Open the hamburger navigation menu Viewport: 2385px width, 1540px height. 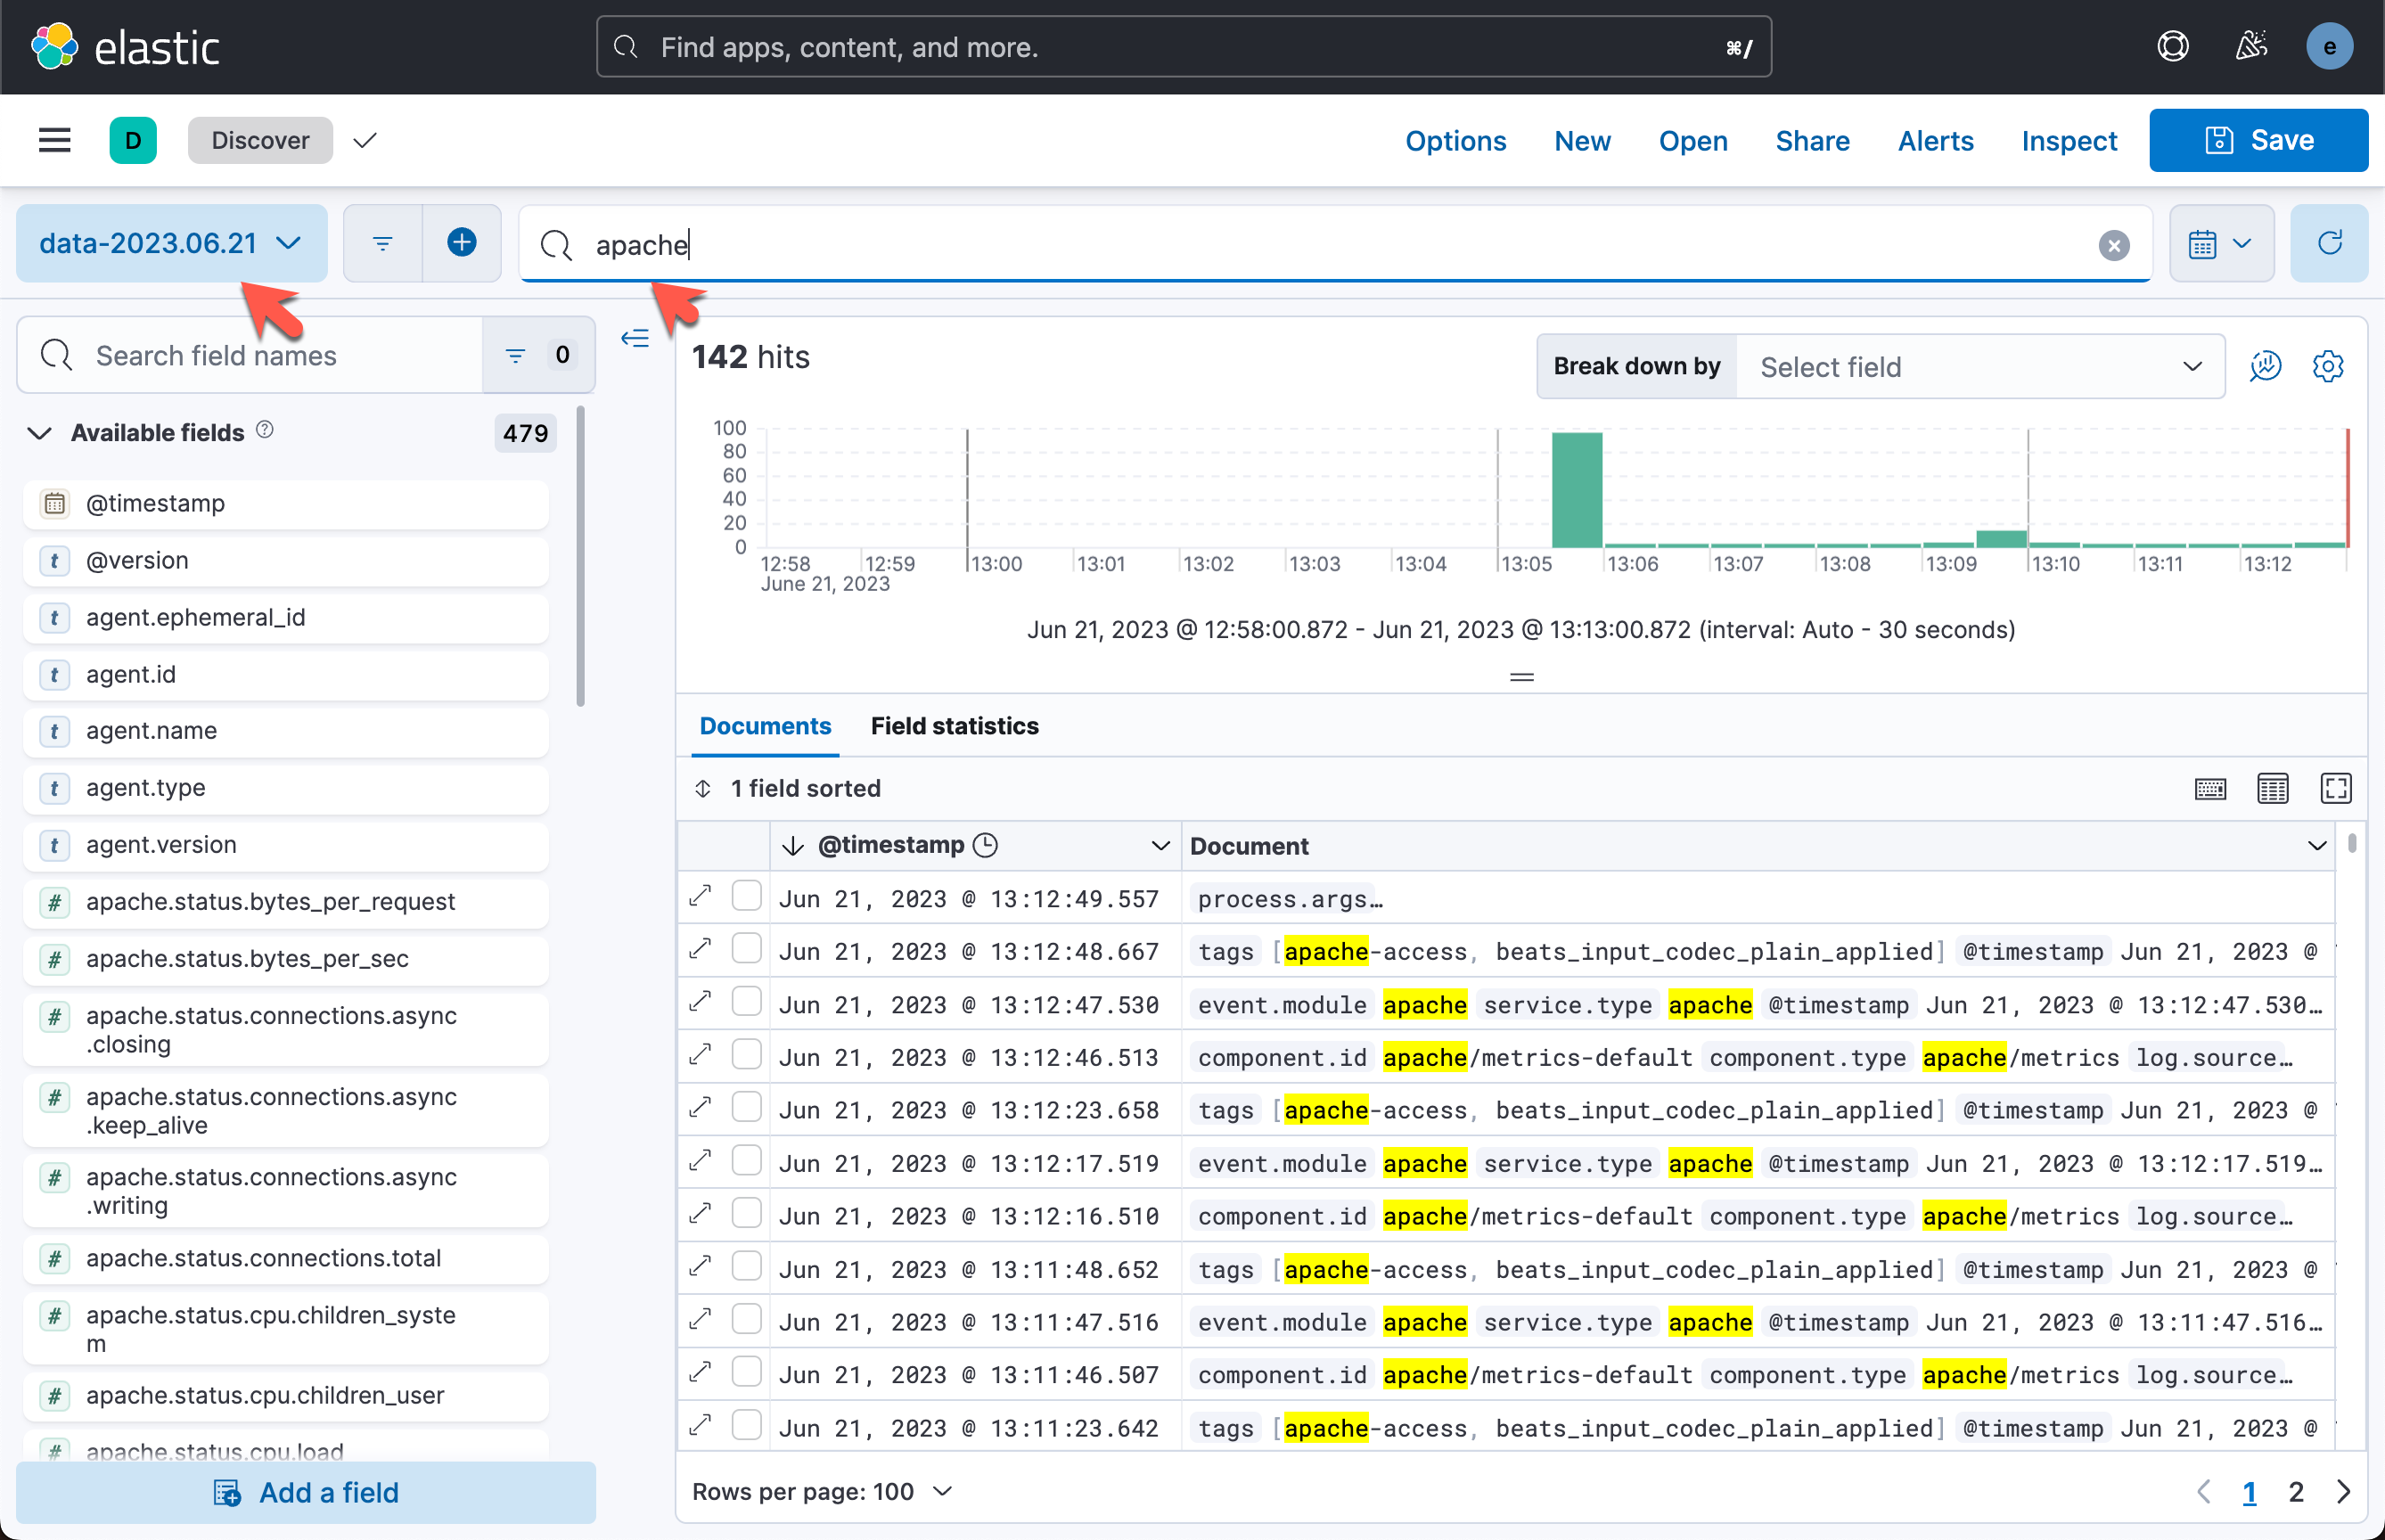[x=55, y=140]
